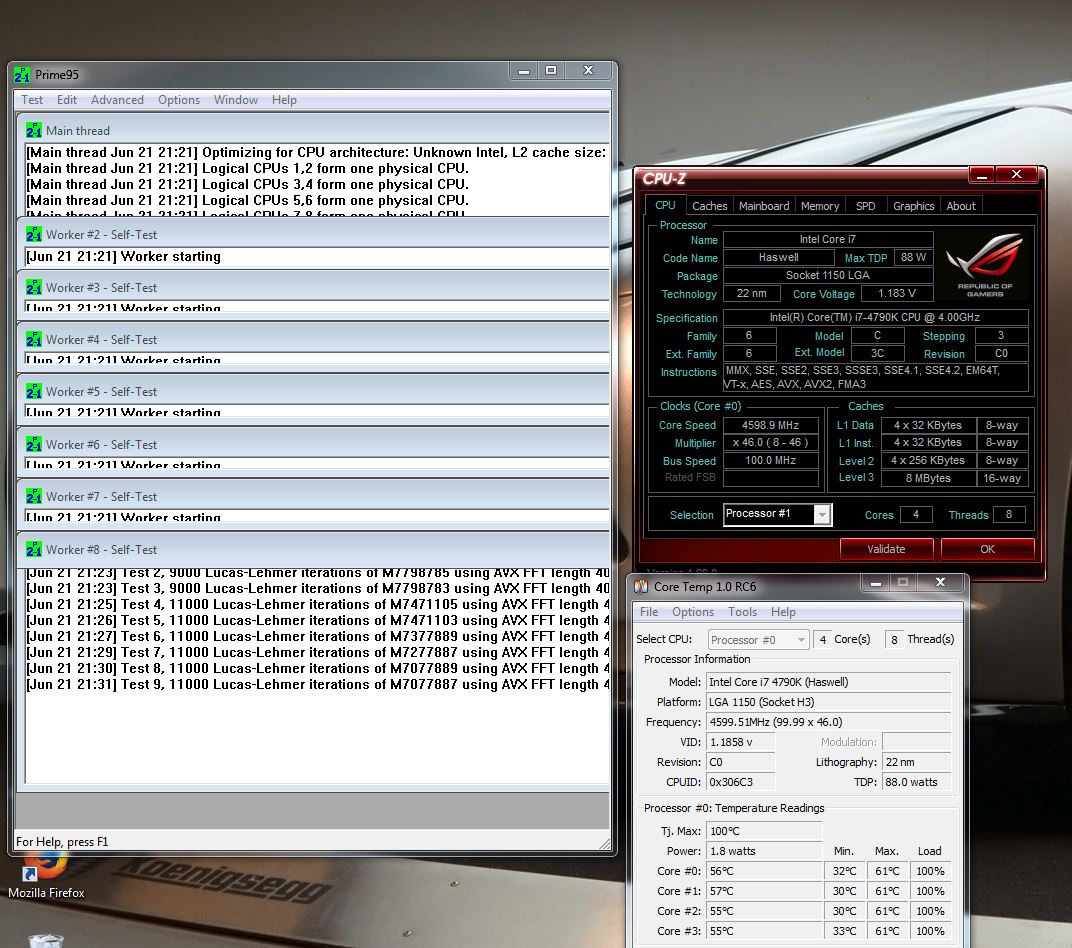This screenshot has height=948, width=1072.
Task: Click the Core #2 temperature 55°C
Action: point(764,911)
